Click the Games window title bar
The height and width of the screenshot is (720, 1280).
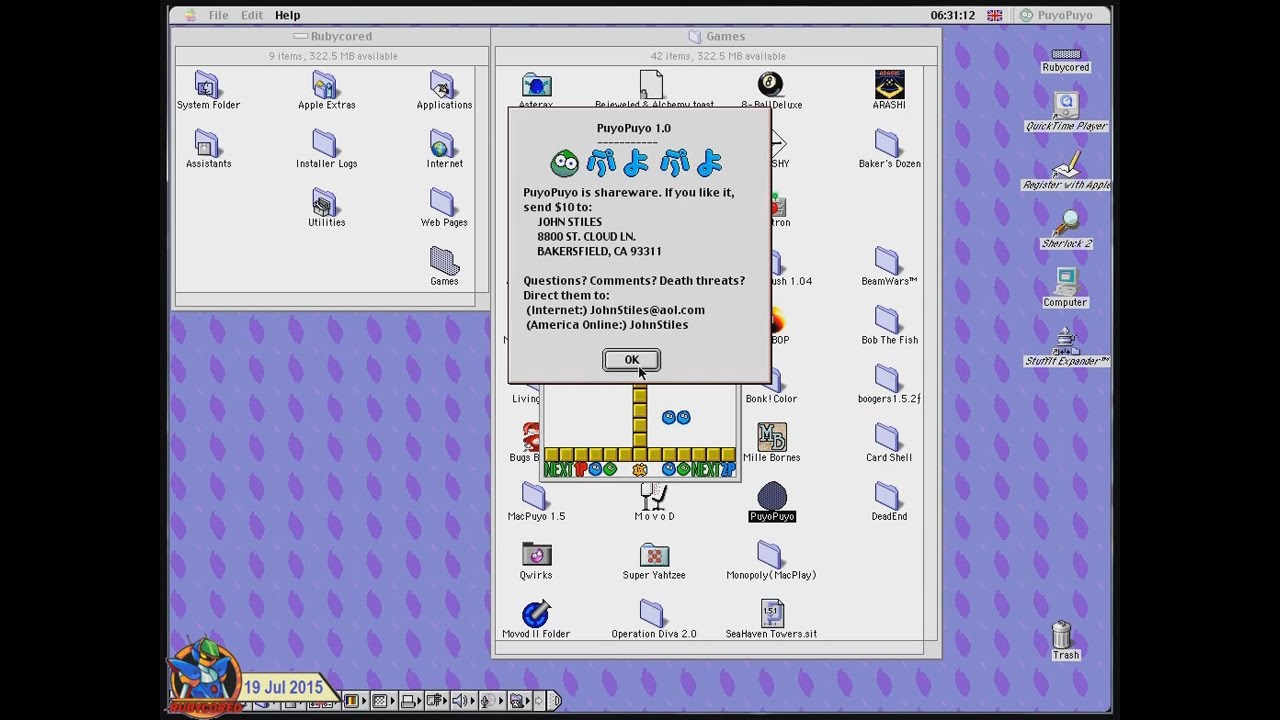coord(716,36)
